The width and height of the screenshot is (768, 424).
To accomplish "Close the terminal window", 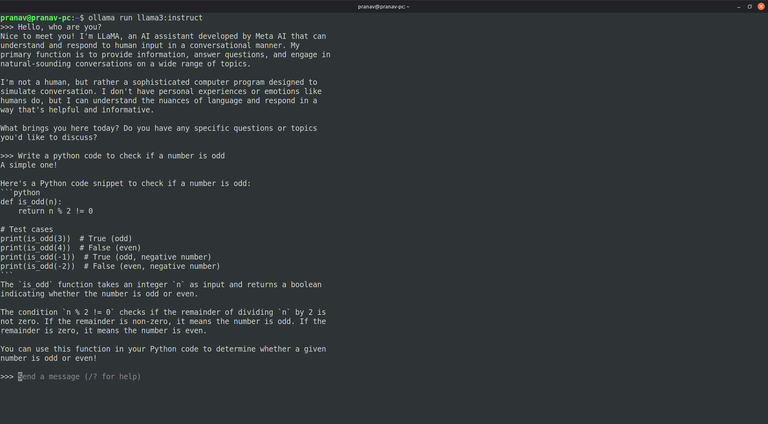I will [761, 6].
